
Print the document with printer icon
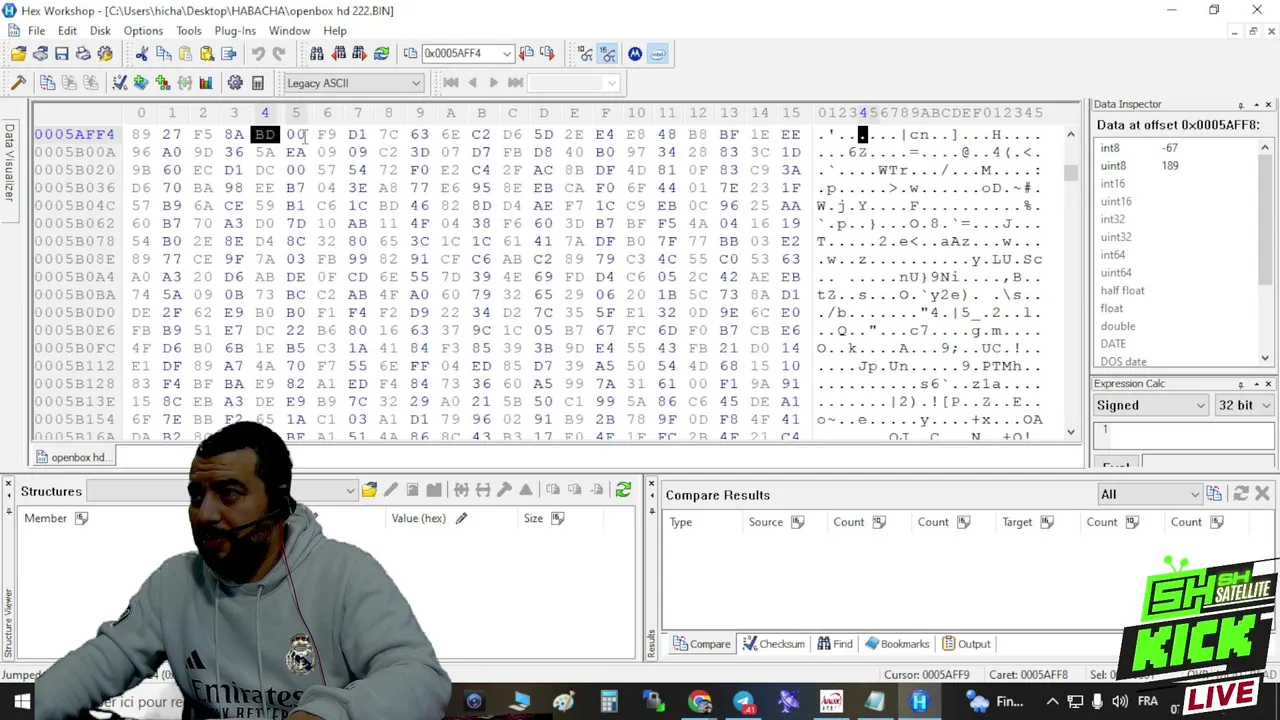[83, 54]
